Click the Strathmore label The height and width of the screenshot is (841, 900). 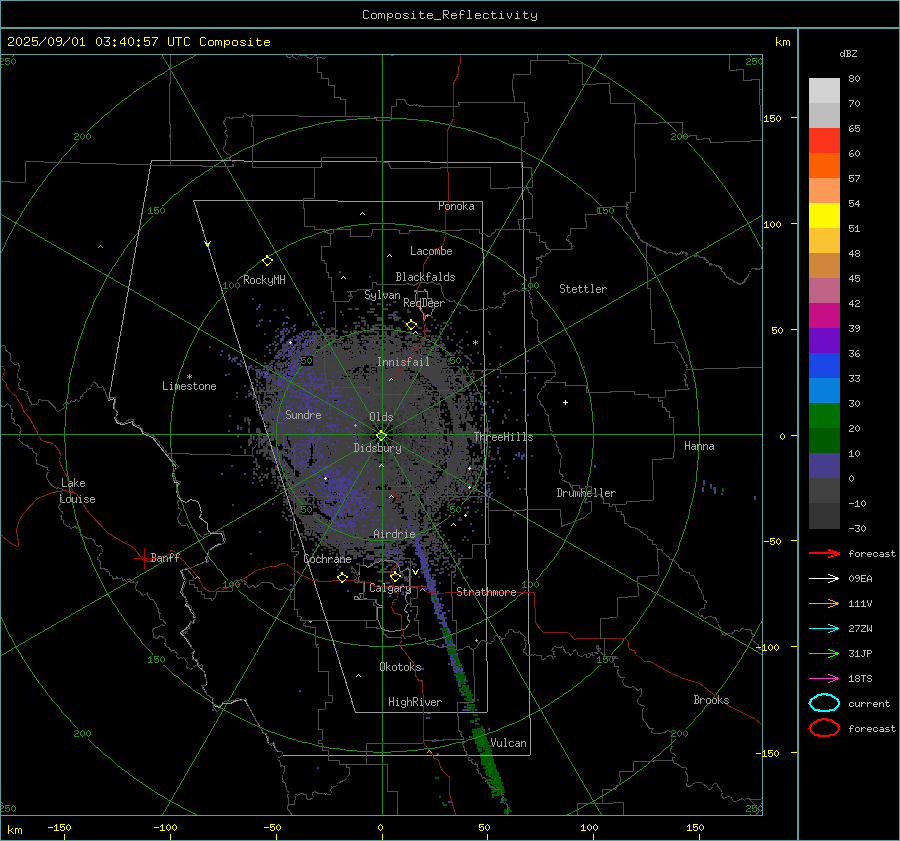[x=486, y=592]
